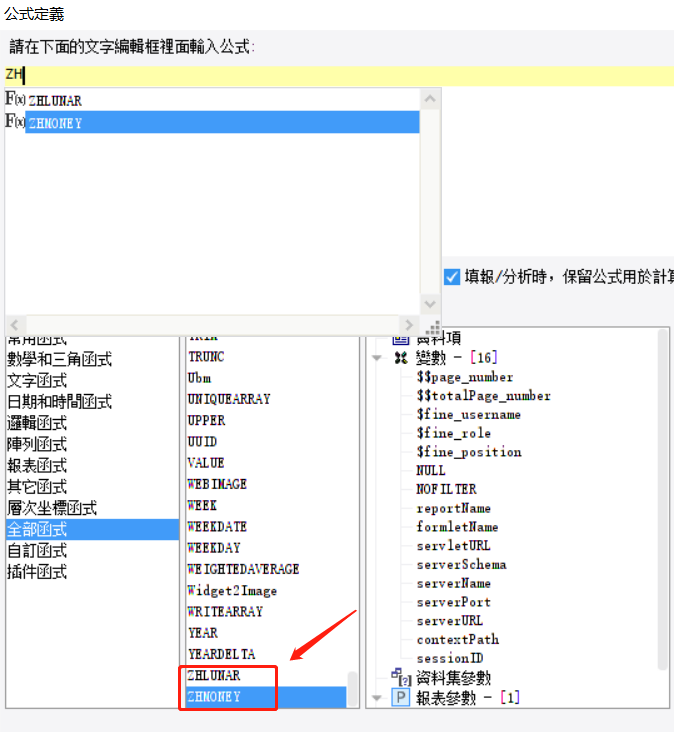The width and height of the screenshot is (674, 732).
Task: Toggle 填報/分析時保留公式 checkbox
Action: pos(452,277)
